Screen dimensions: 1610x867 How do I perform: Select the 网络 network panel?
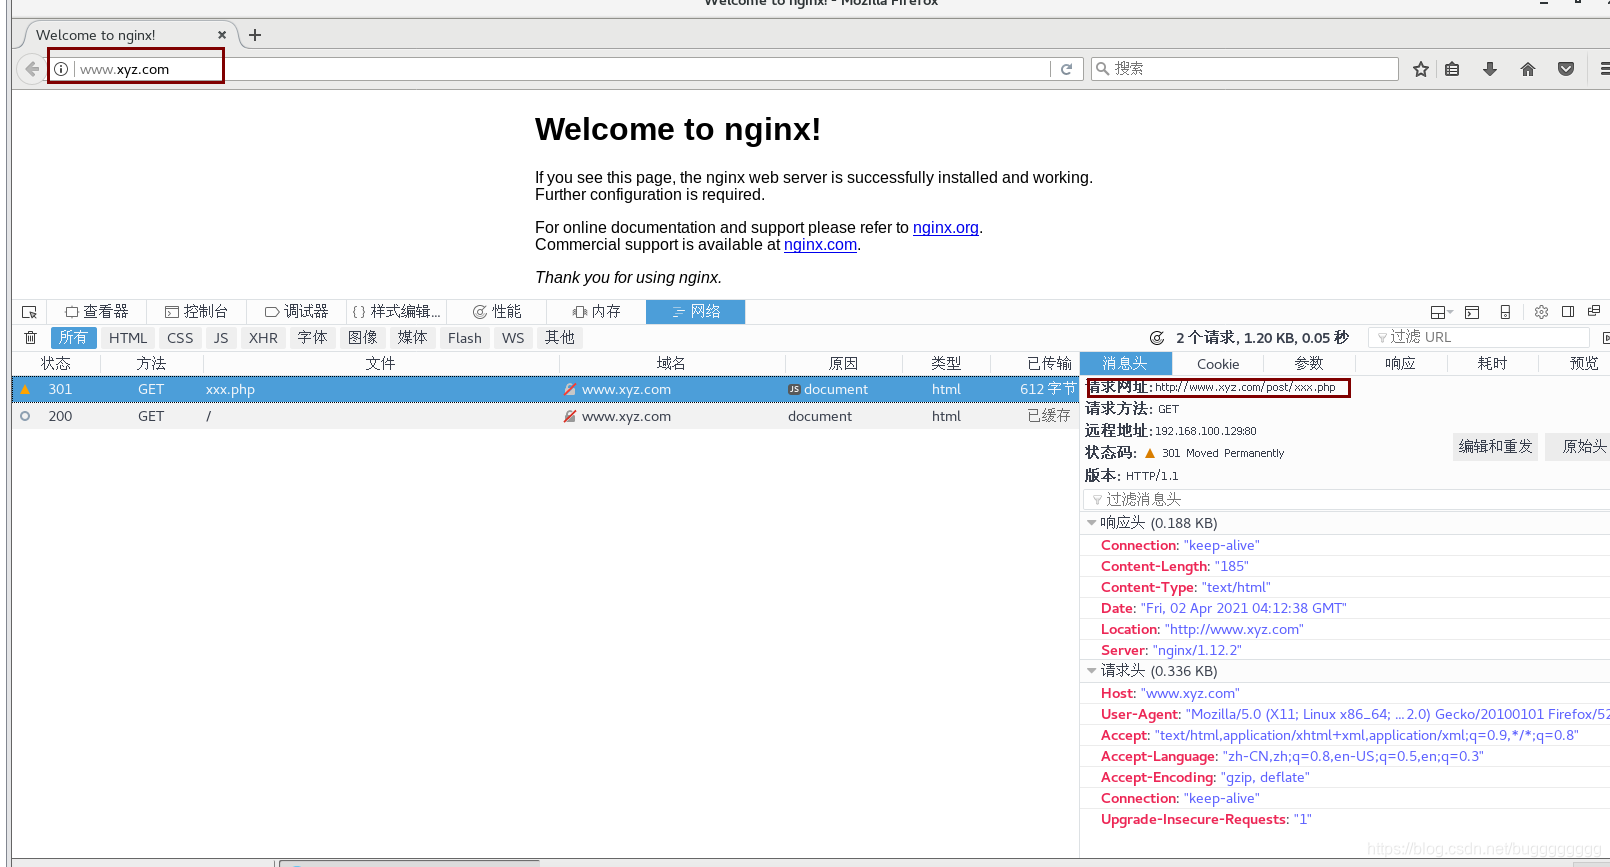point(696,312)
